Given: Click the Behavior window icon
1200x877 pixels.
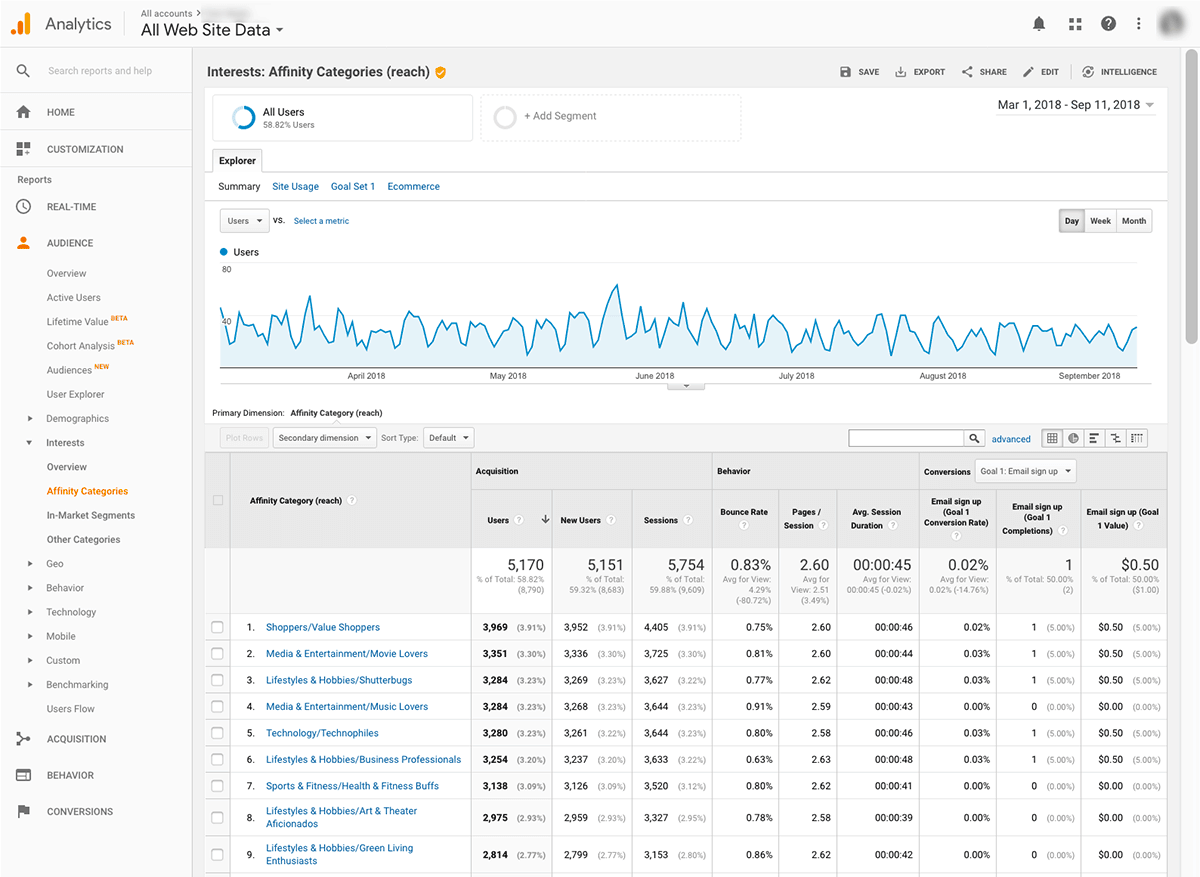Looking at the screenshot, I should click(23, 775).
